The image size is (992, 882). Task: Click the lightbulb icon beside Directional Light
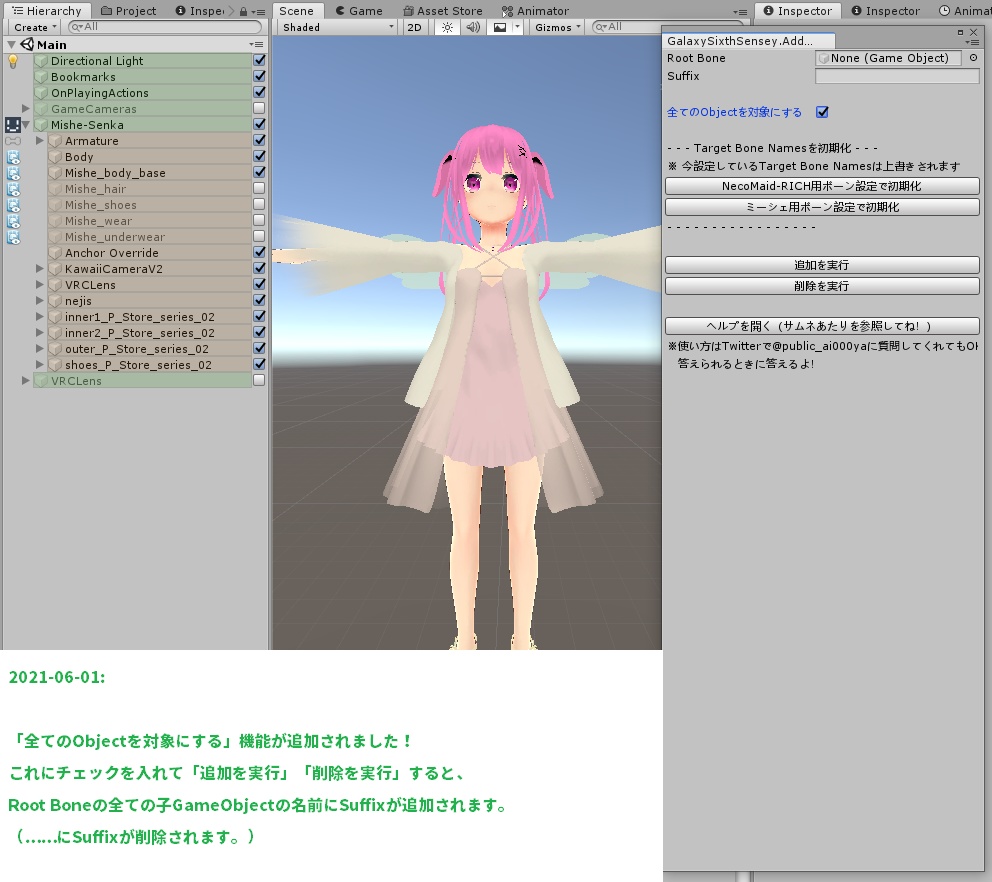[13, 61]
